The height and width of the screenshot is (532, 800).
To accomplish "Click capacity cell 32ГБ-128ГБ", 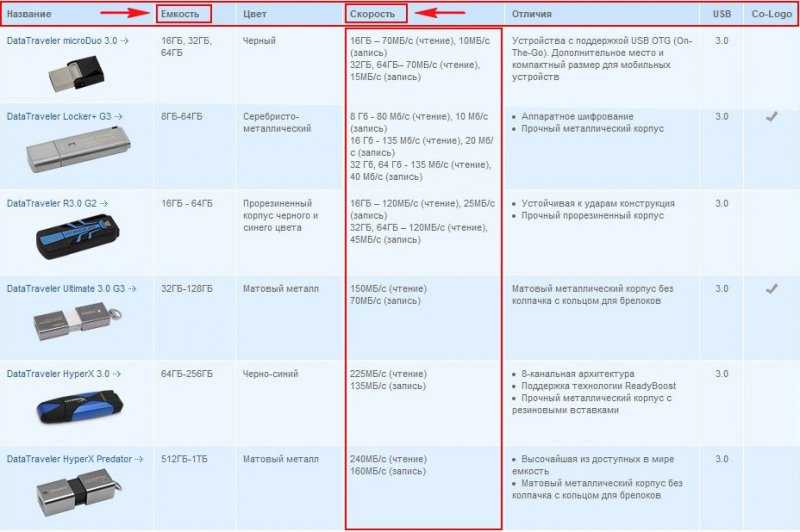I will point(187,289).
